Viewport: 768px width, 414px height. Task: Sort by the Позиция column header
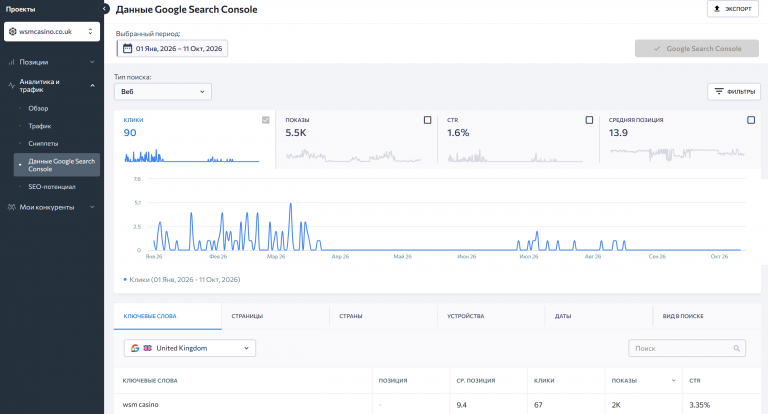(393, 381)
